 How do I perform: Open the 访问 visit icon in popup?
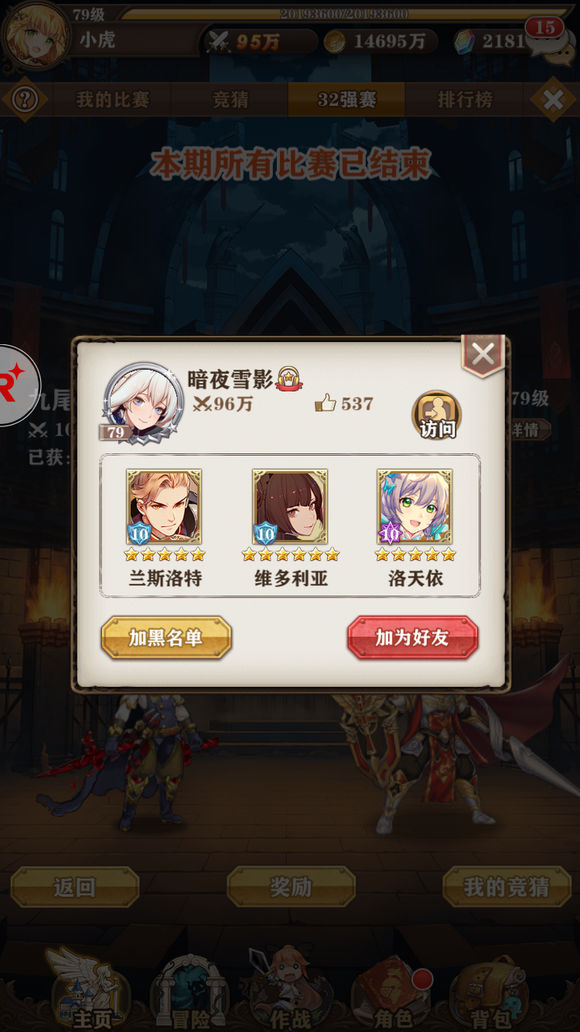(436, 416)
